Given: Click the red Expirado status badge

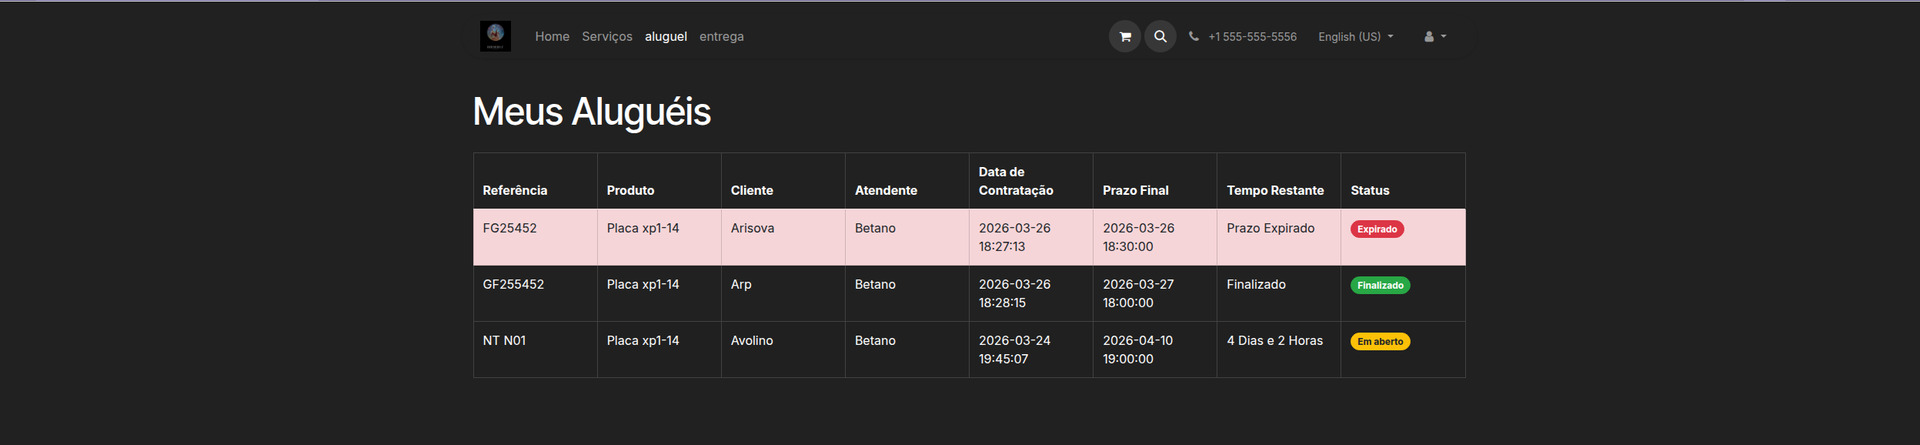Looking at the screenshot, I should tap(1377, 229).
